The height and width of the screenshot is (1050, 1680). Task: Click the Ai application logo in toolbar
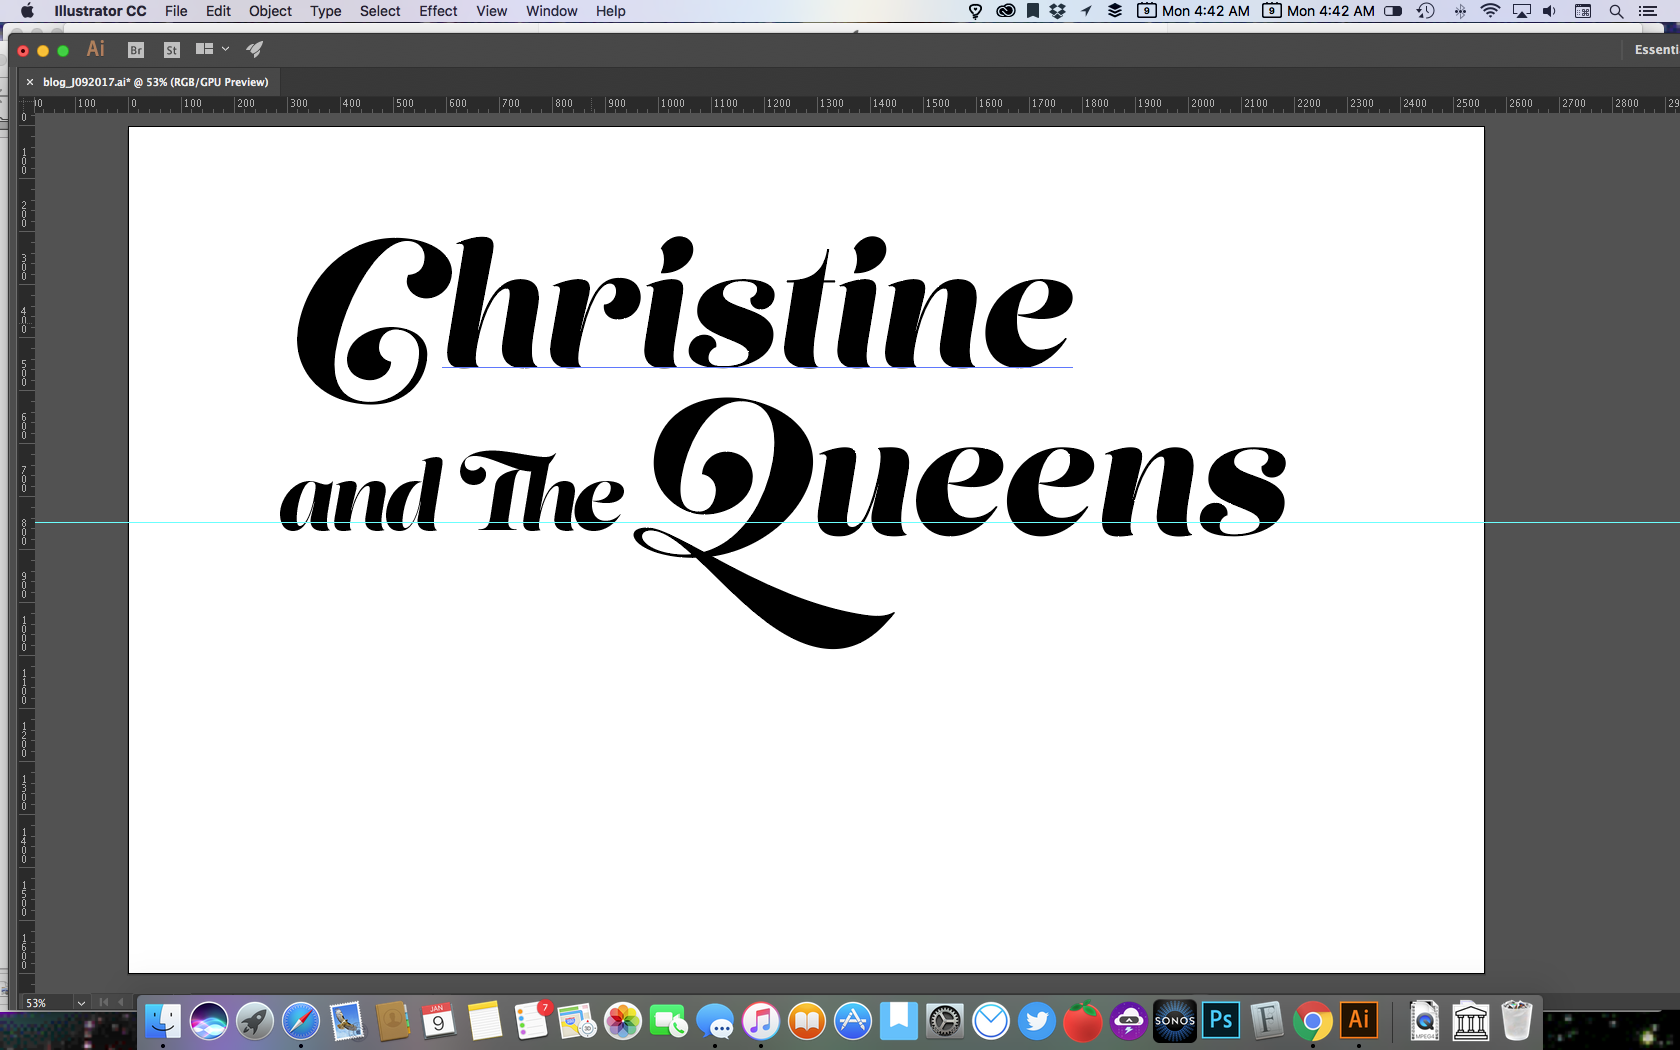pyautogui.click(x=95, y=48)
